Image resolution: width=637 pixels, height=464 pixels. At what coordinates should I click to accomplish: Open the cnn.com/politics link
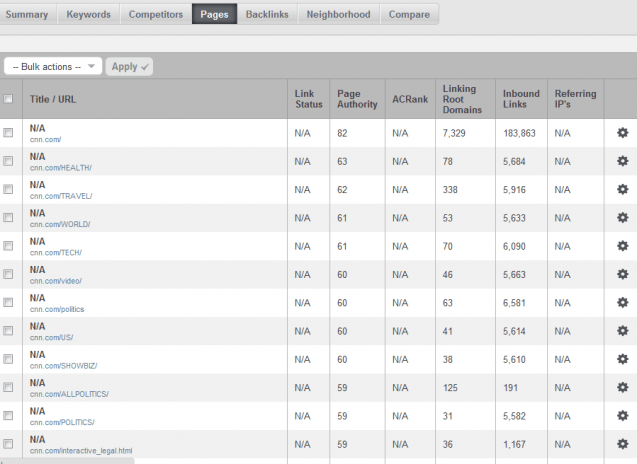(x=57, y=309)
